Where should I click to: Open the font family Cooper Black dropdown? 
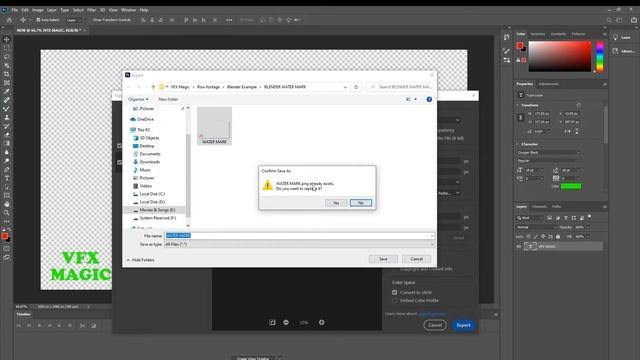point(548,152)
